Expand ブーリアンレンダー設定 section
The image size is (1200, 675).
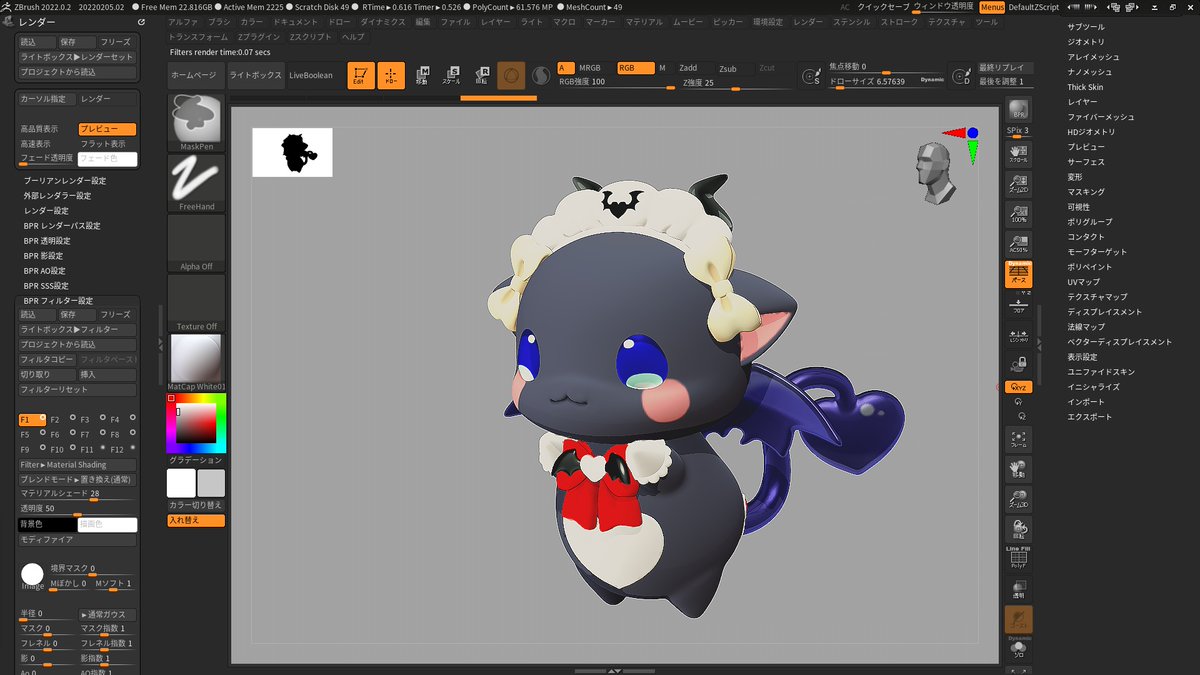tap(64, 181)
